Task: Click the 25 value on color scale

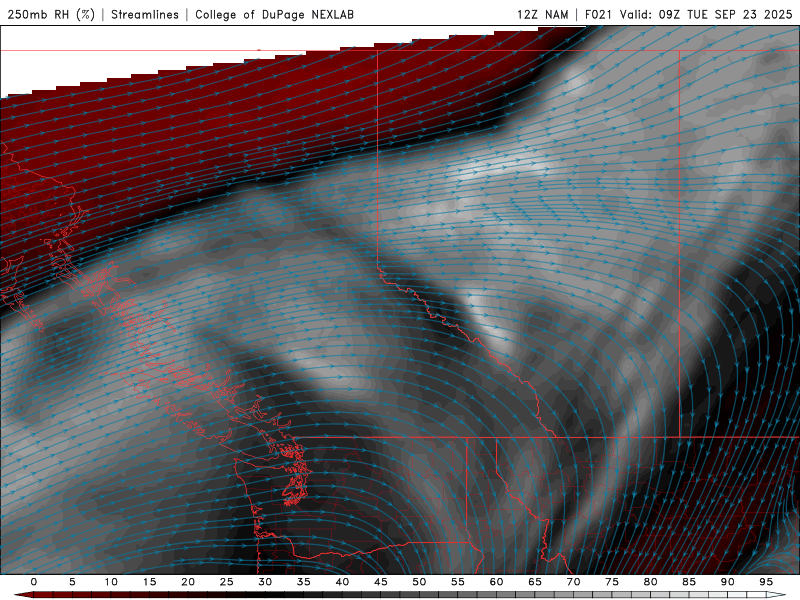Action: pos(227,582)
